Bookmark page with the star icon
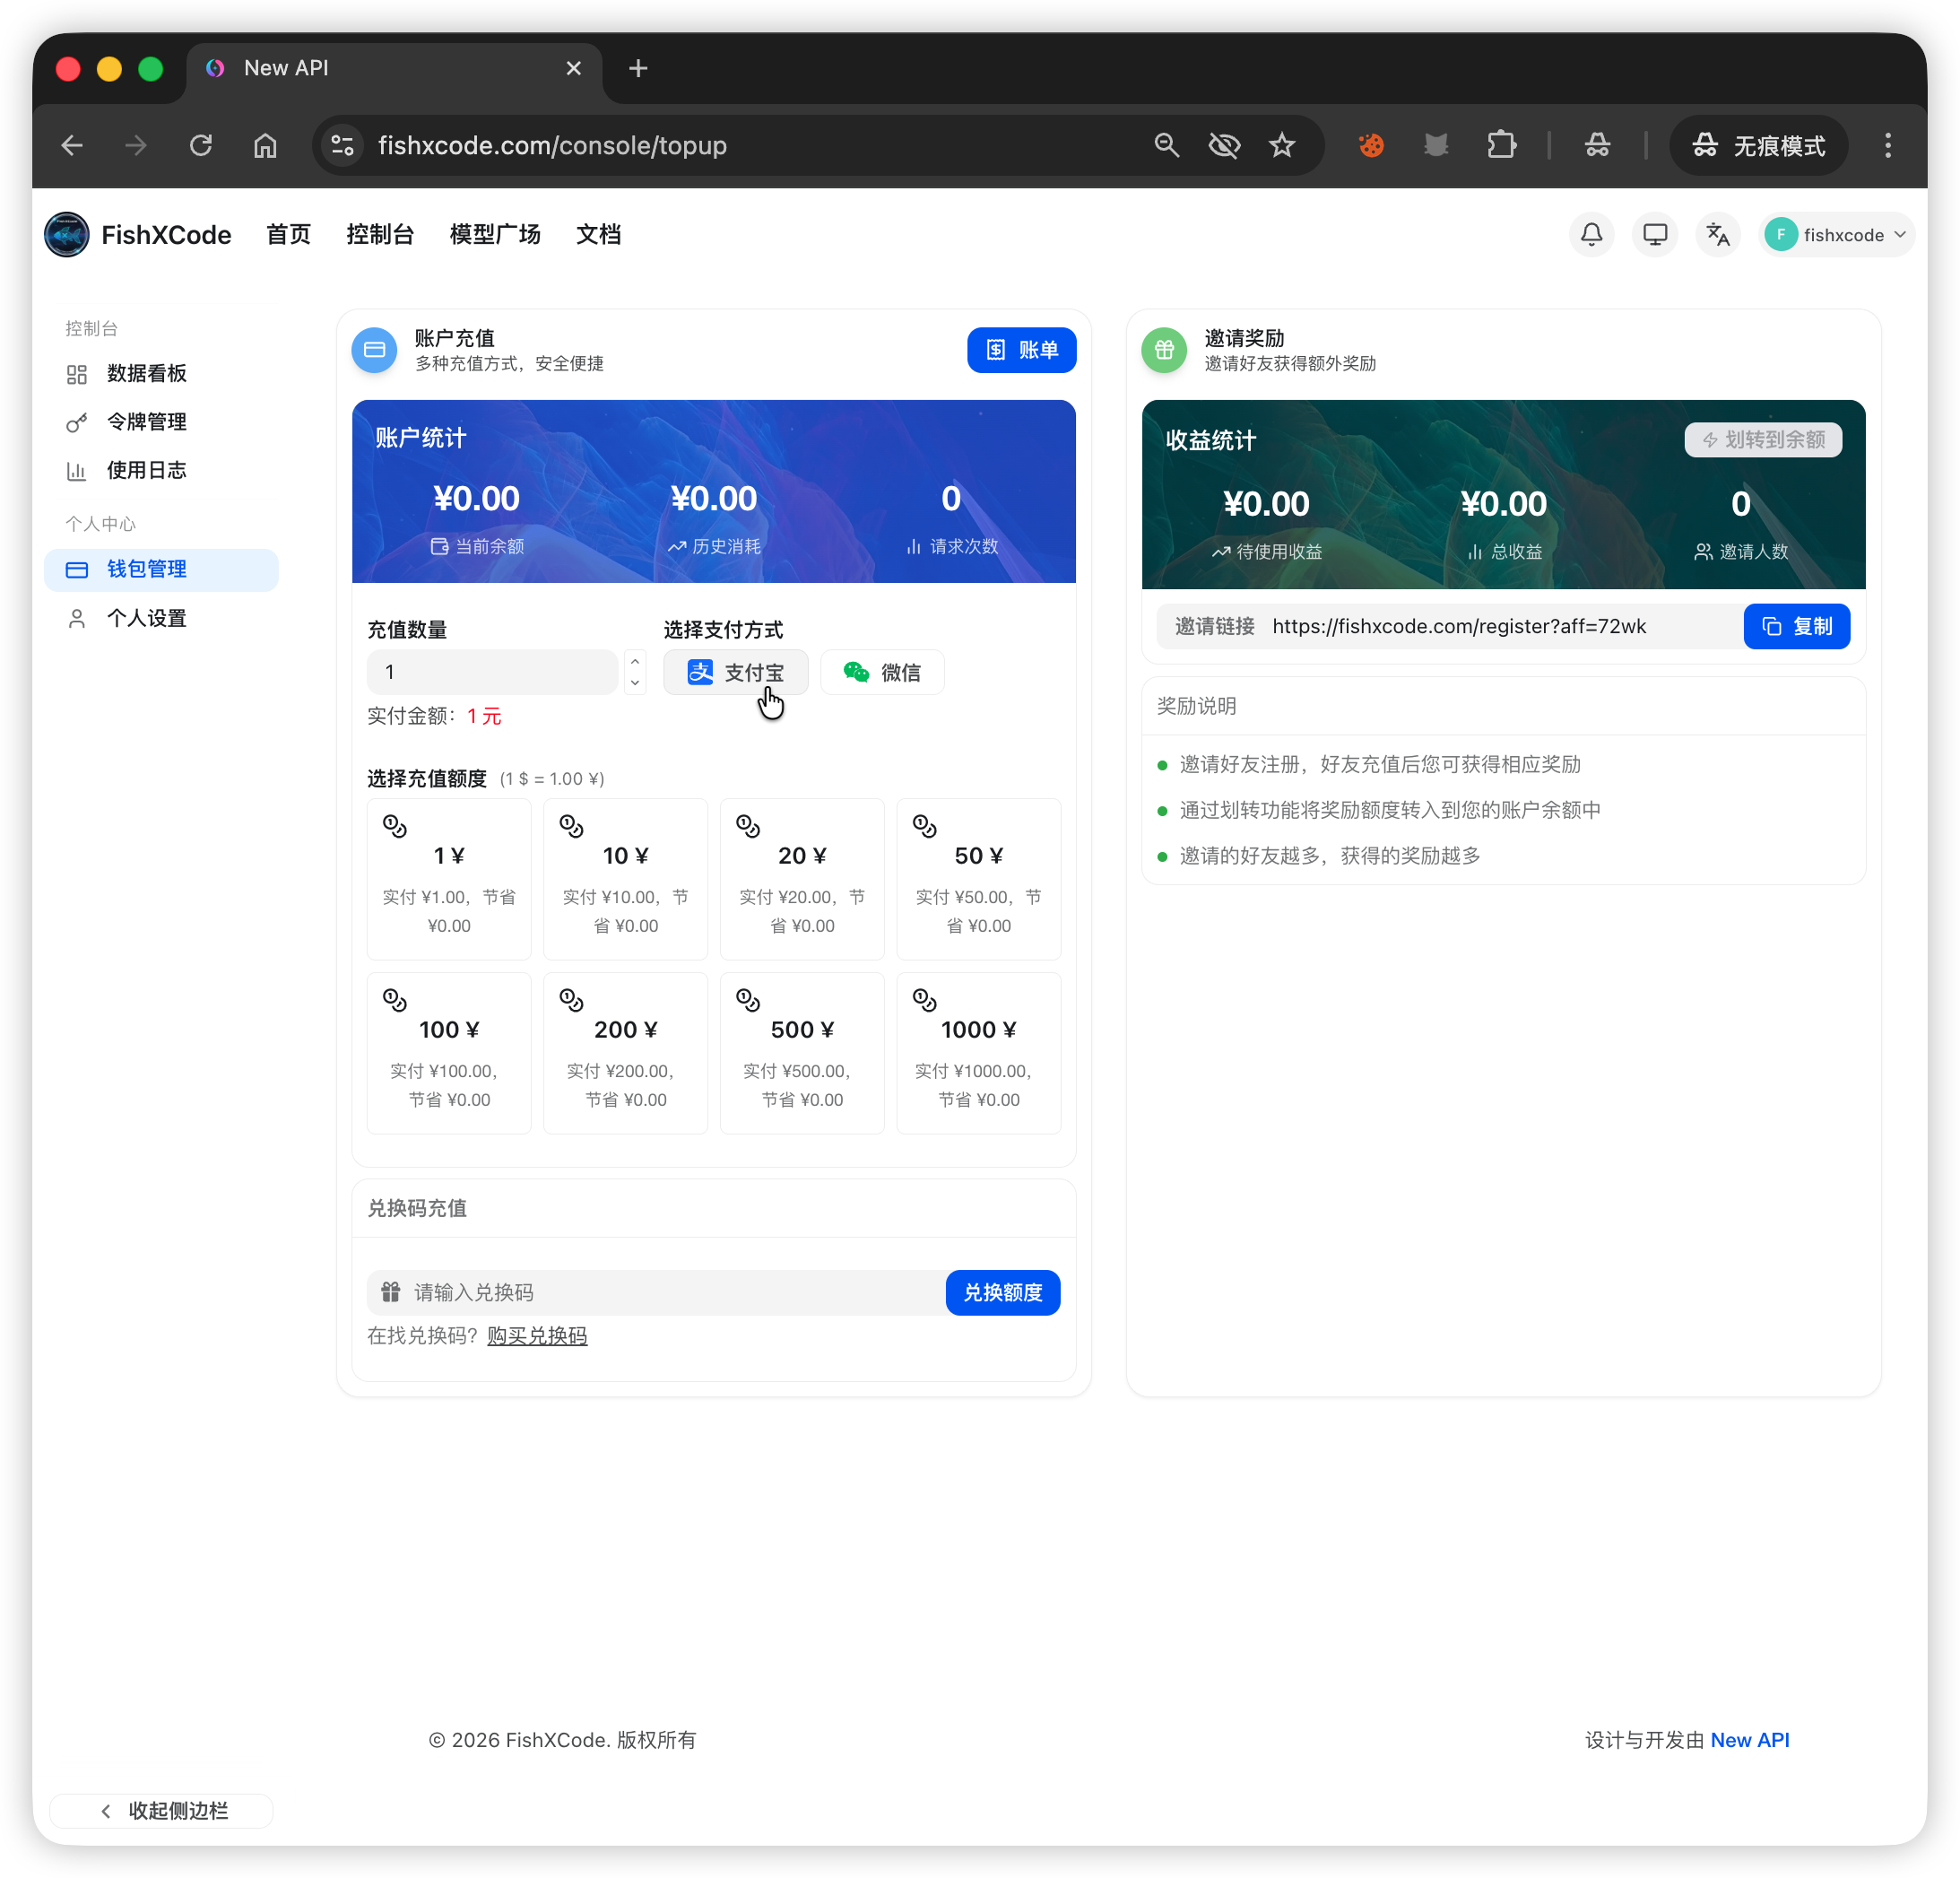1960x1878 pixels. [1282, 146]
